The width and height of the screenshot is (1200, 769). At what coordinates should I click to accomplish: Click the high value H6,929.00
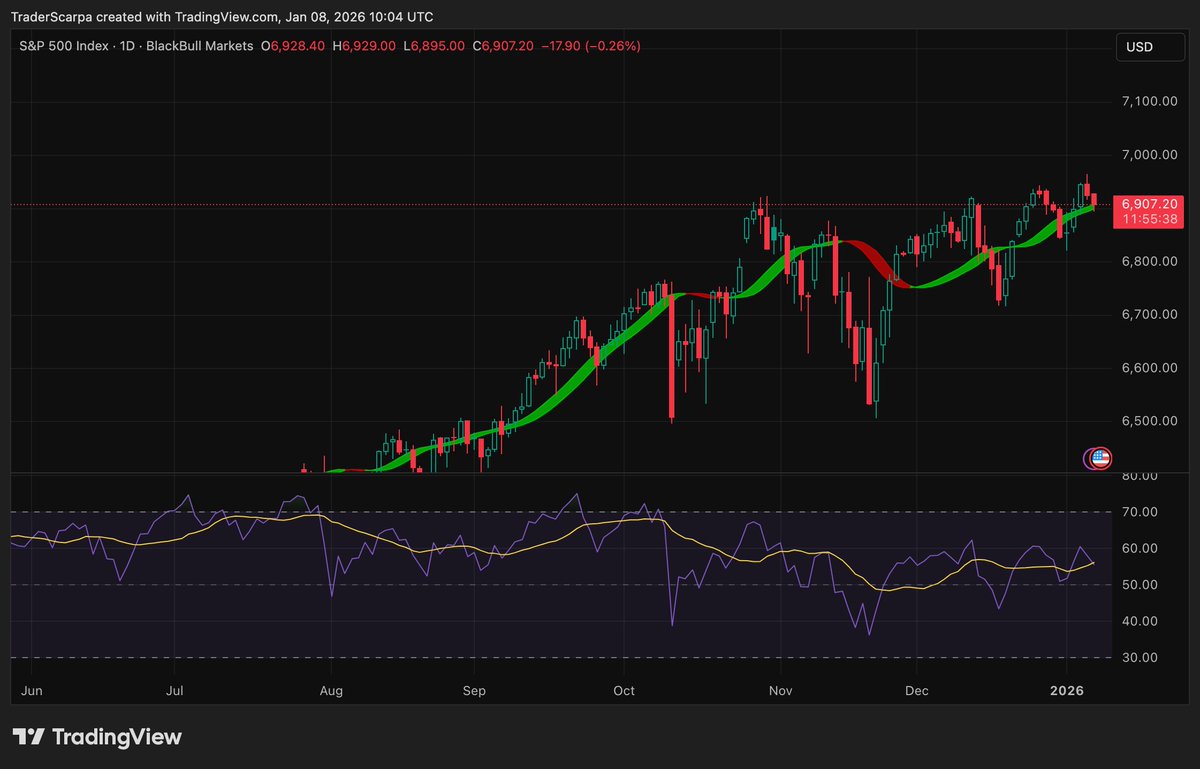click(x=364, y=46)
